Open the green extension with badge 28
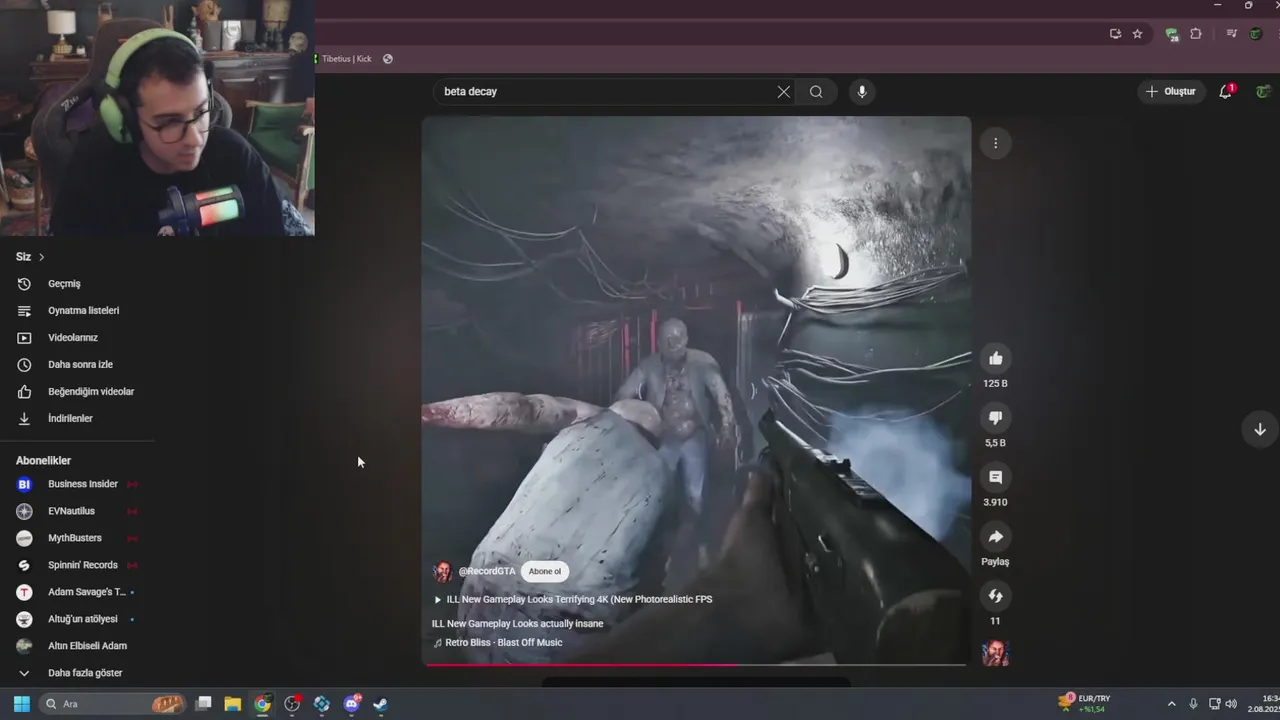 coord(1171,34)
